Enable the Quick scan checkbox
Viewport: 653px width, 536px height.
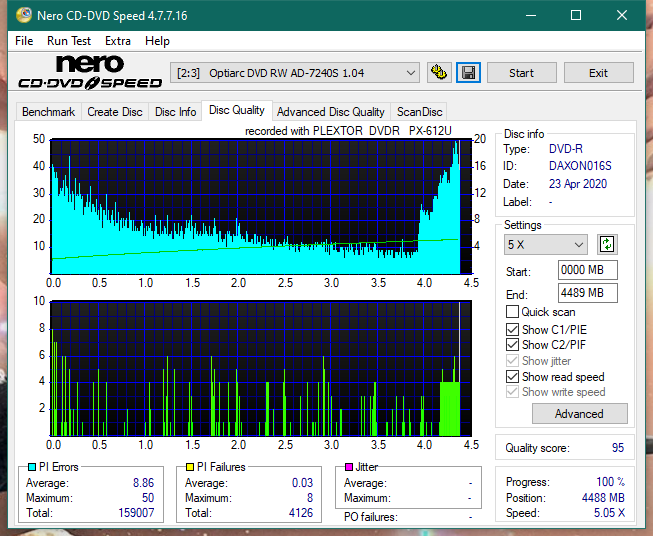click(x=512, y=312)
